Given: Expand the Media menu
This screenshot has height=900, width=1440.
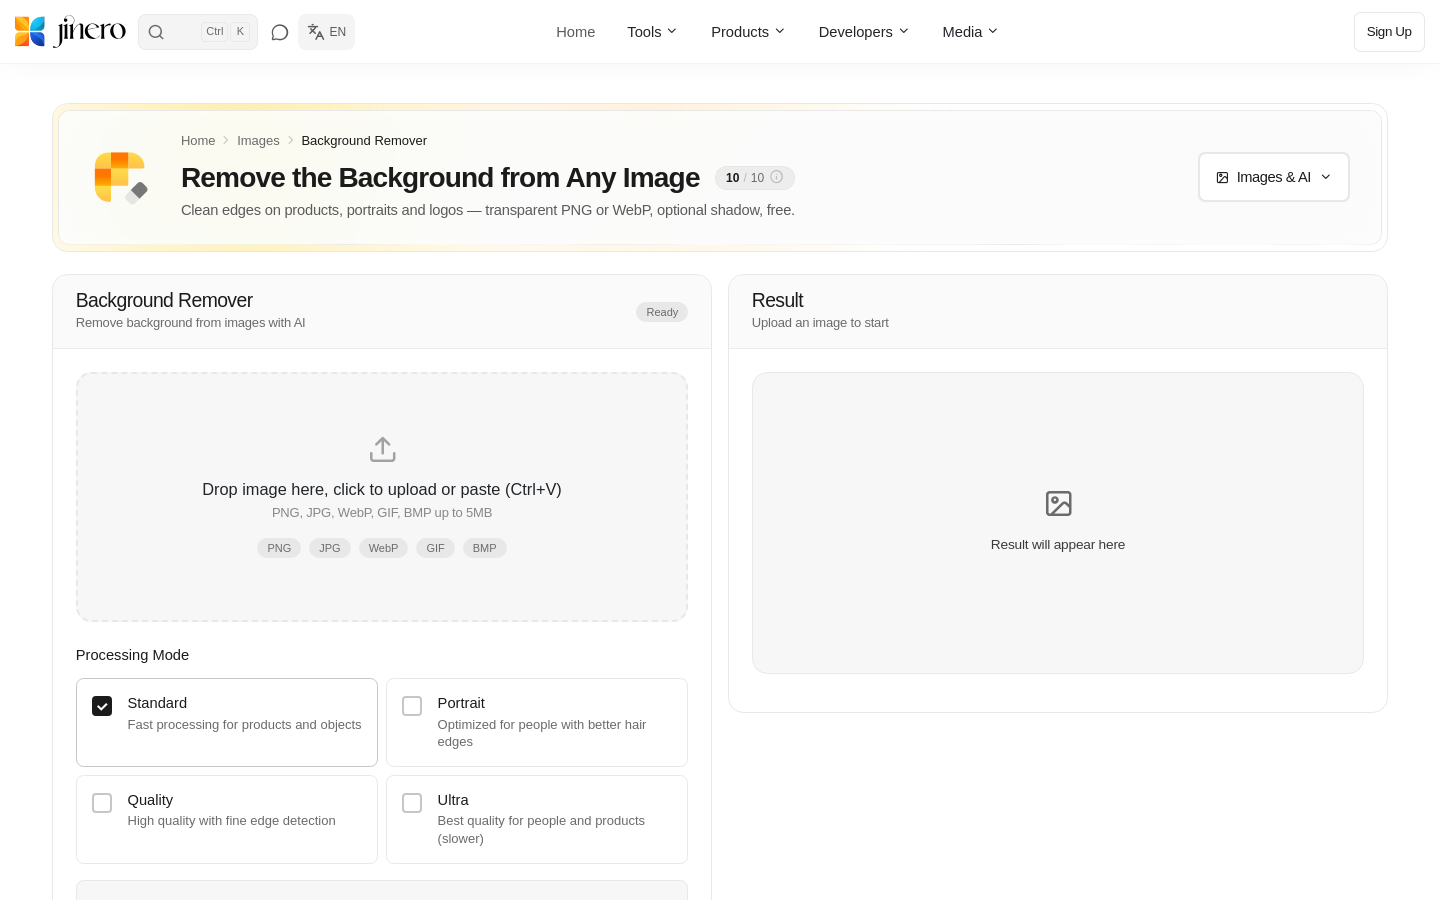Looking at the screenshot, I should (x=970, y=32).
